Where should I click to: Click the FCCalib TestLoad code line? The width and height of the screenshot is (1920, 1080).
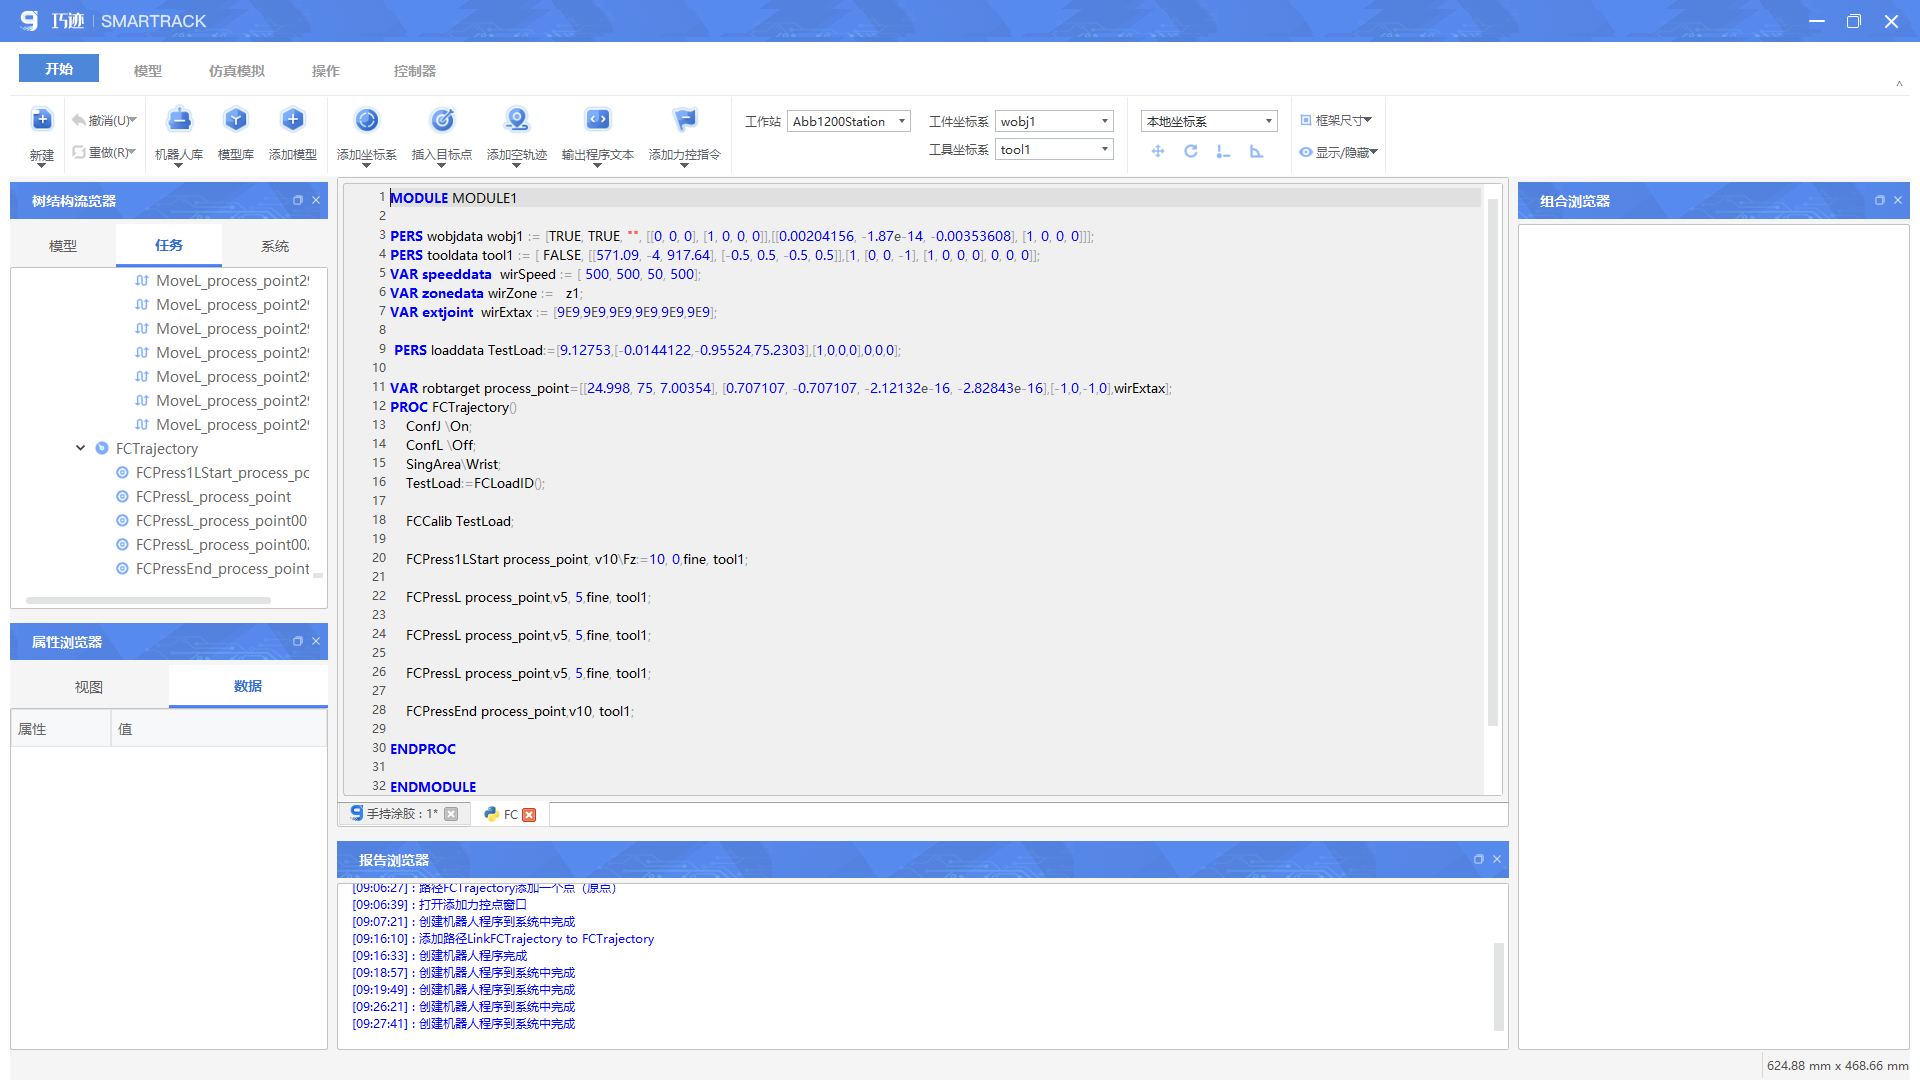point(459,521)
